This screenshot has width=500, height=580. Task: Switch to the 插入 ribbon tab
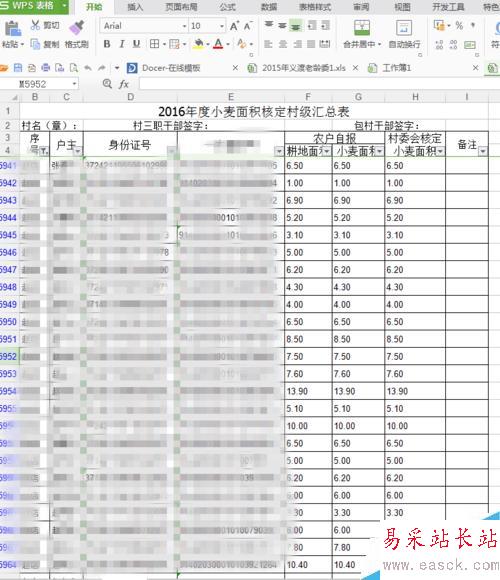[x=135, y=7]
